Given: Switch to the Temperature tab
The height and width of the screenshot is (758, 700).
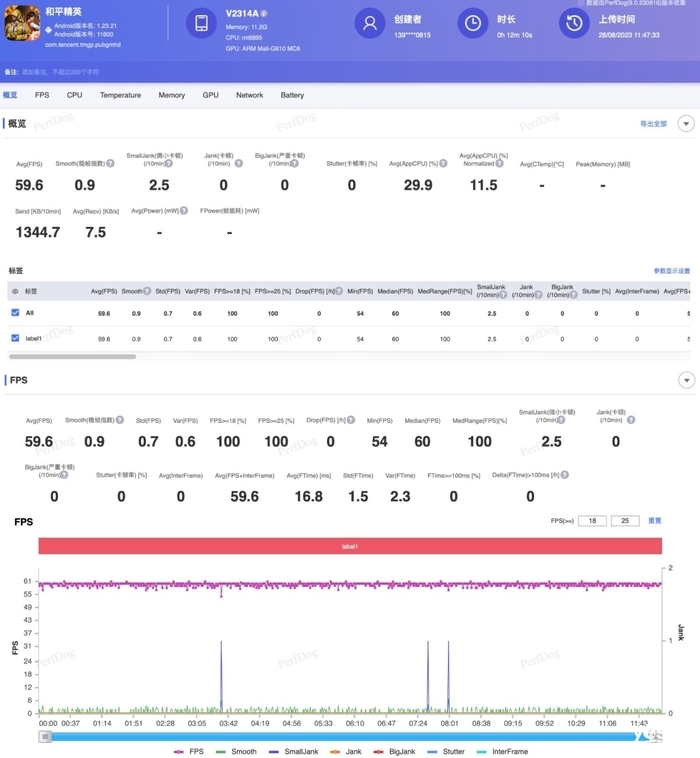Looking at the screenshot, I should click(x=120, y=95).
